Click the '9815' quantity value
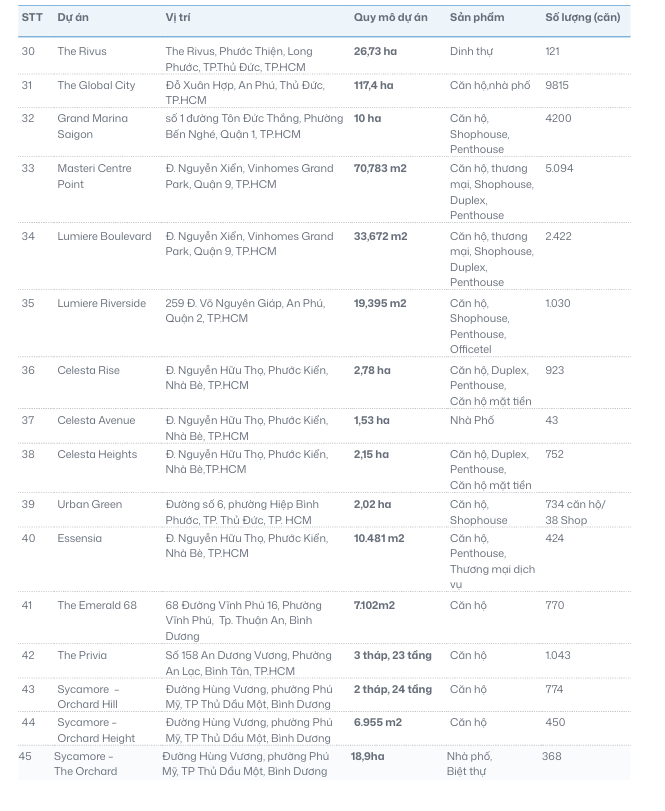 pos(557,85)
